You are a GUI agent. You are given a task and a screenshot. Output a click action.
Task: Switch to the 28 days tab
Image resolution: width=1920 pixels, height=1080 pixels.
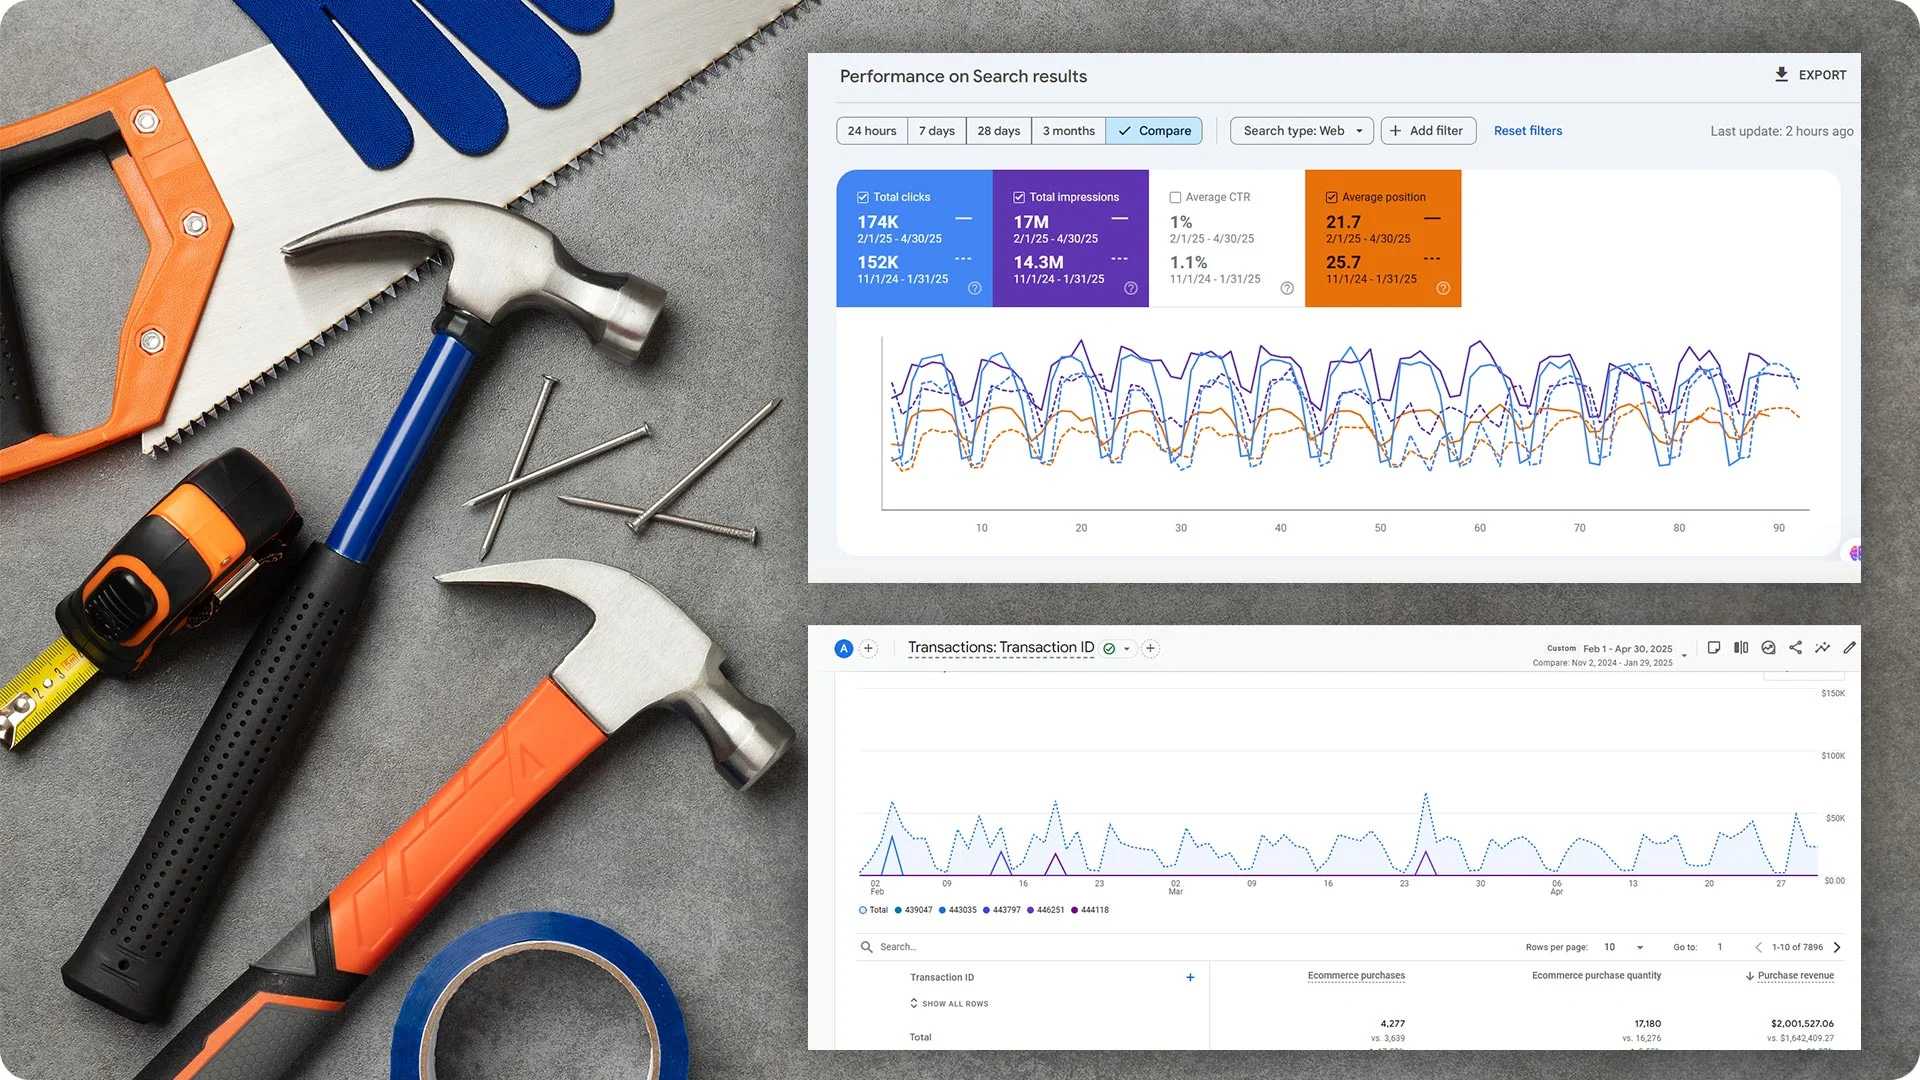[x=997, y=130]
